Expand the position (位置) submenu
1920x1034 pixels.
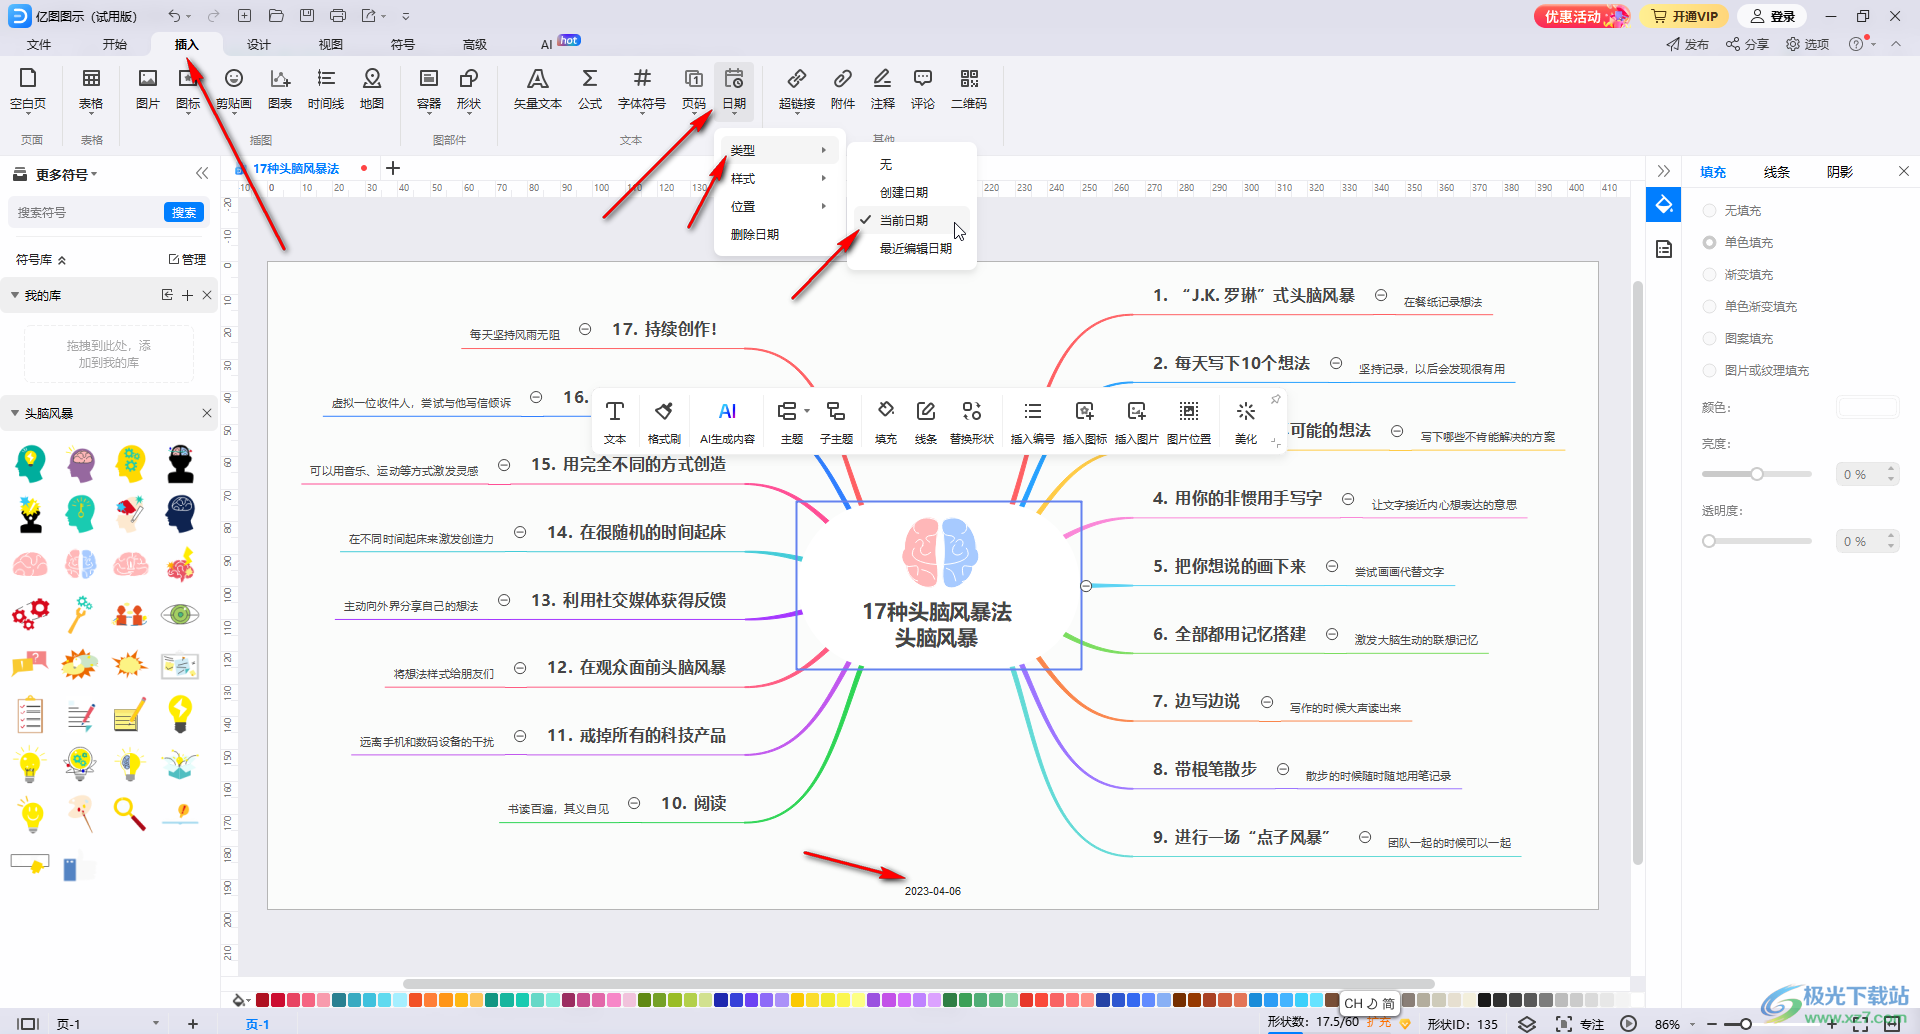[x=780, y=206]
